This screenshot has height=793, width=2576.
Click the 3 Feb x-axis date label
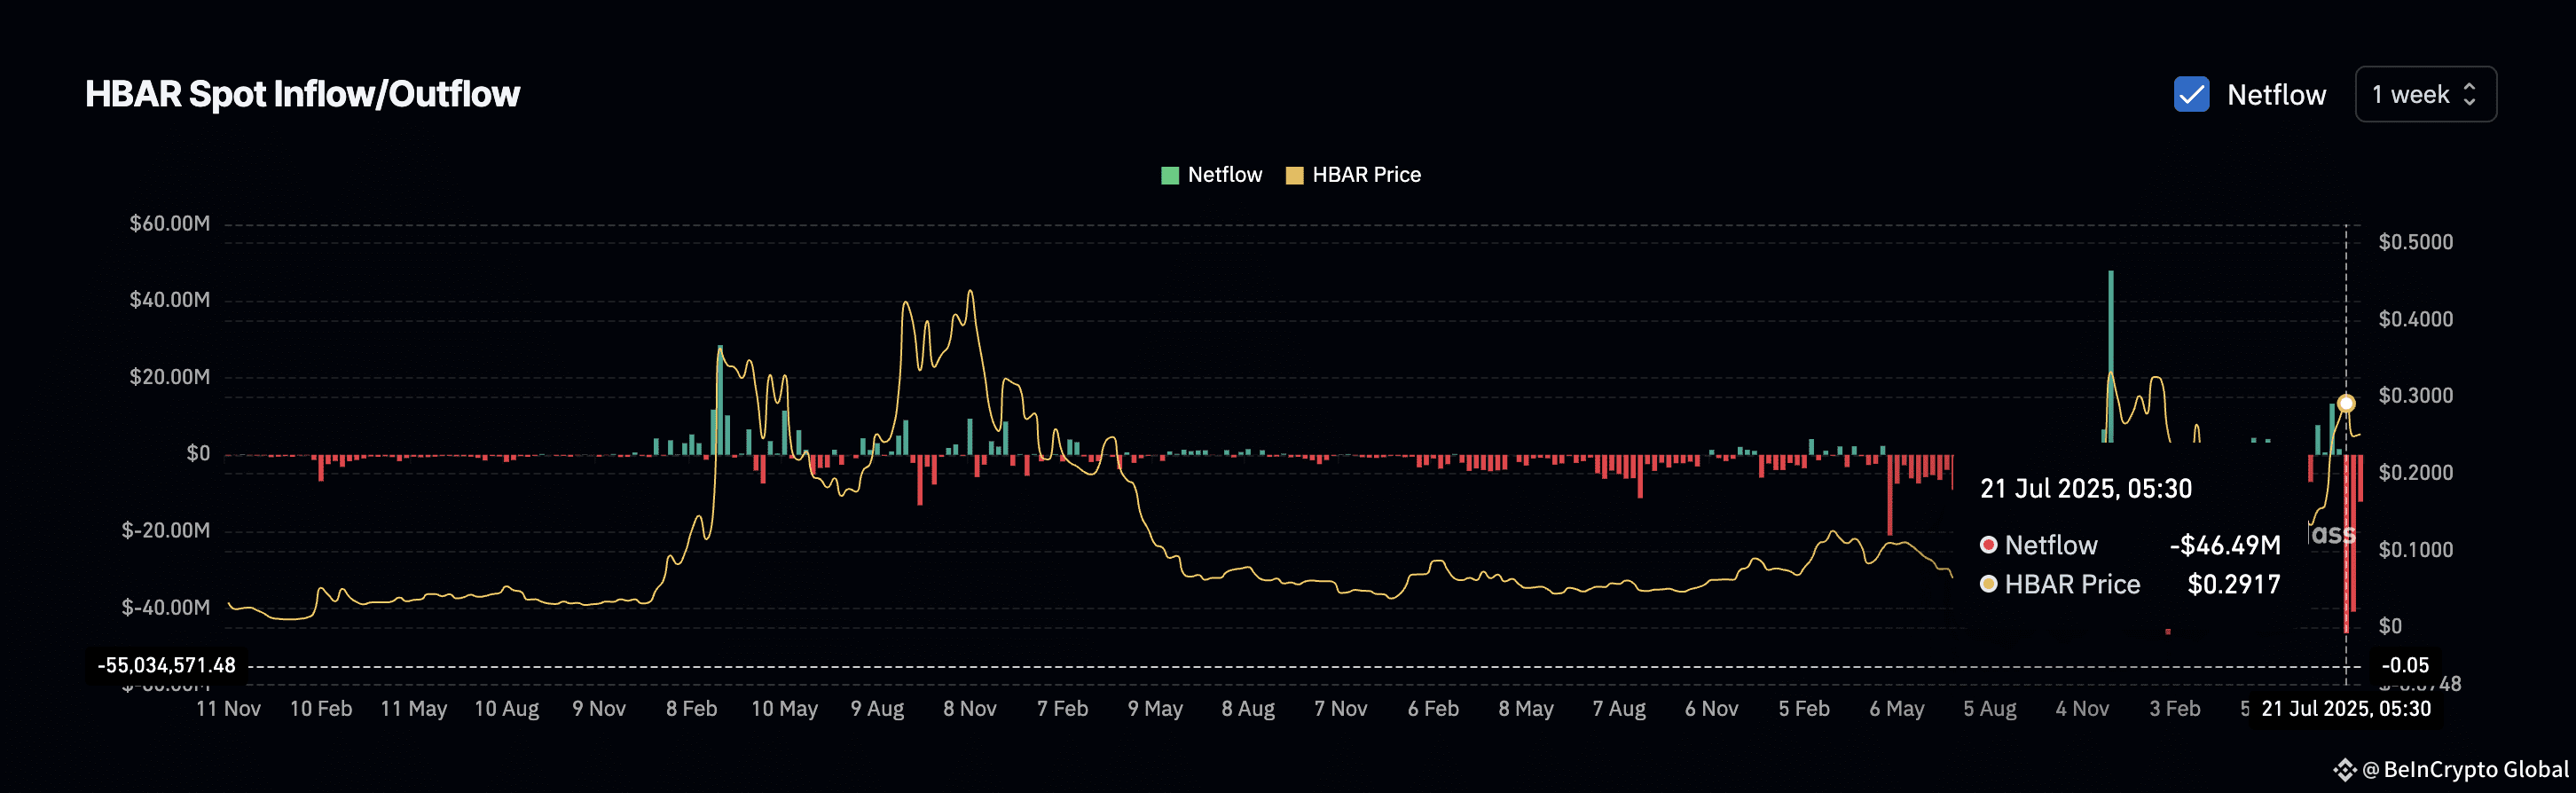pos(2175,709)
